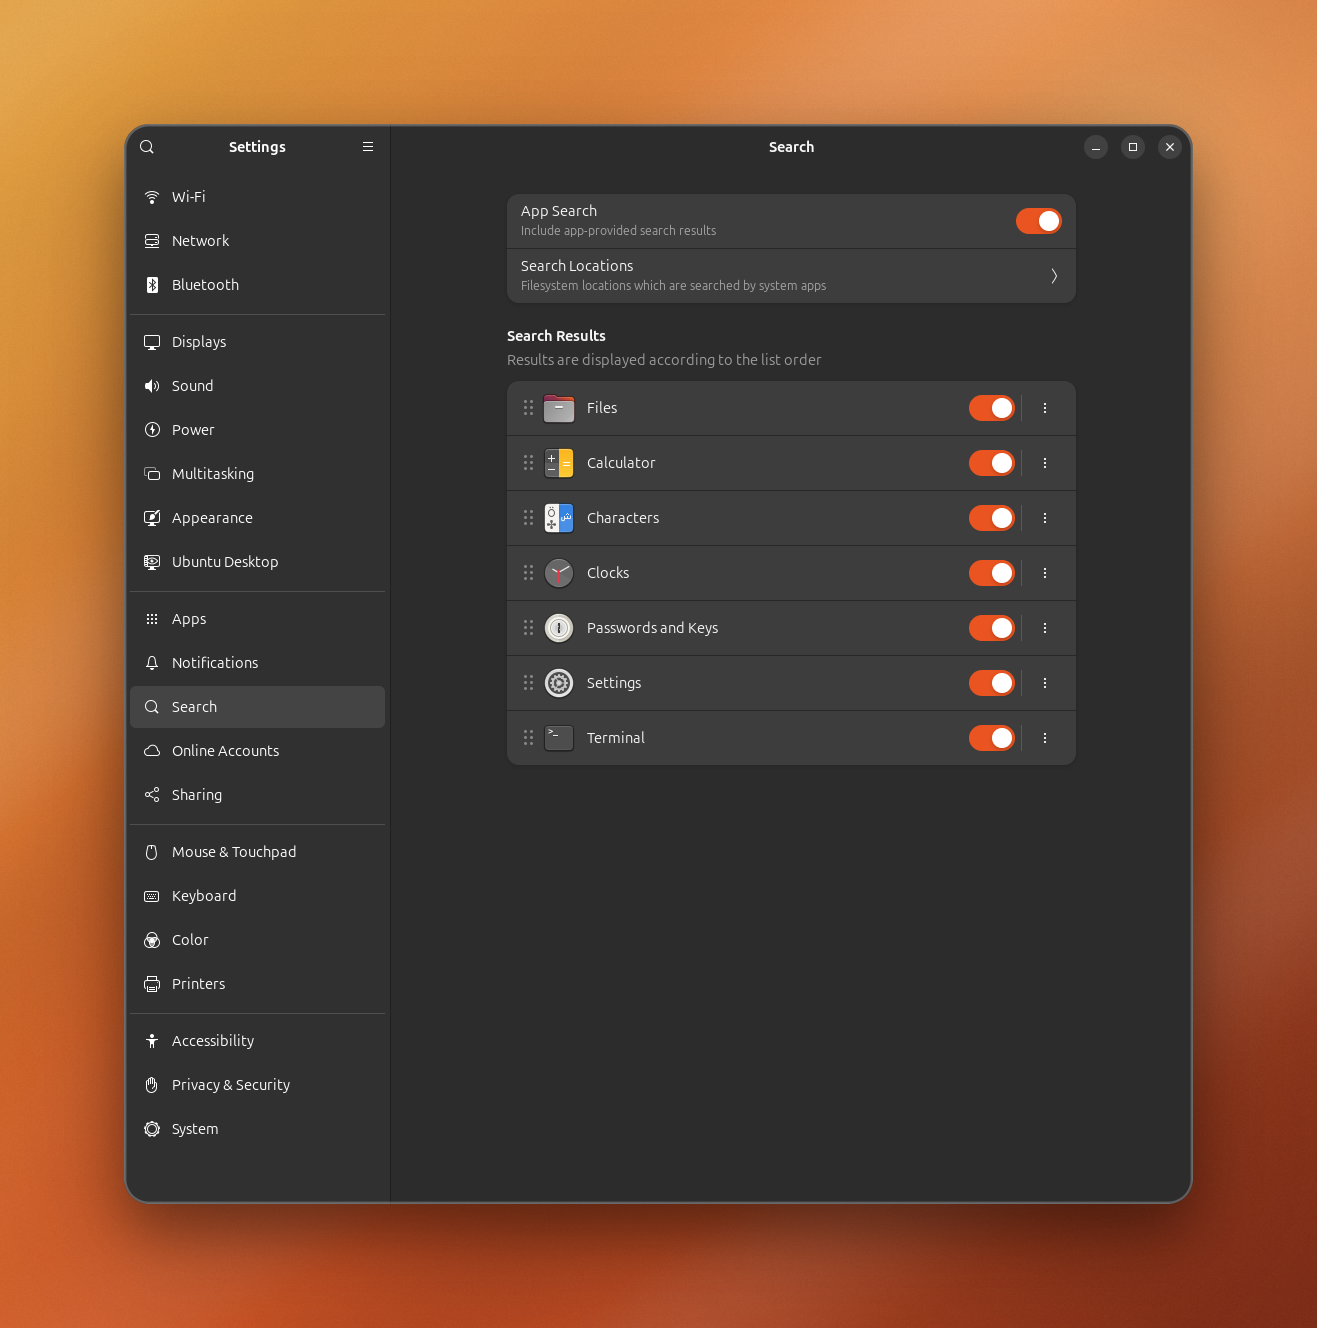Viewport: 1317px width, 1328px height.
Task: Go to Multitasking settings
Action: (257, 474)
